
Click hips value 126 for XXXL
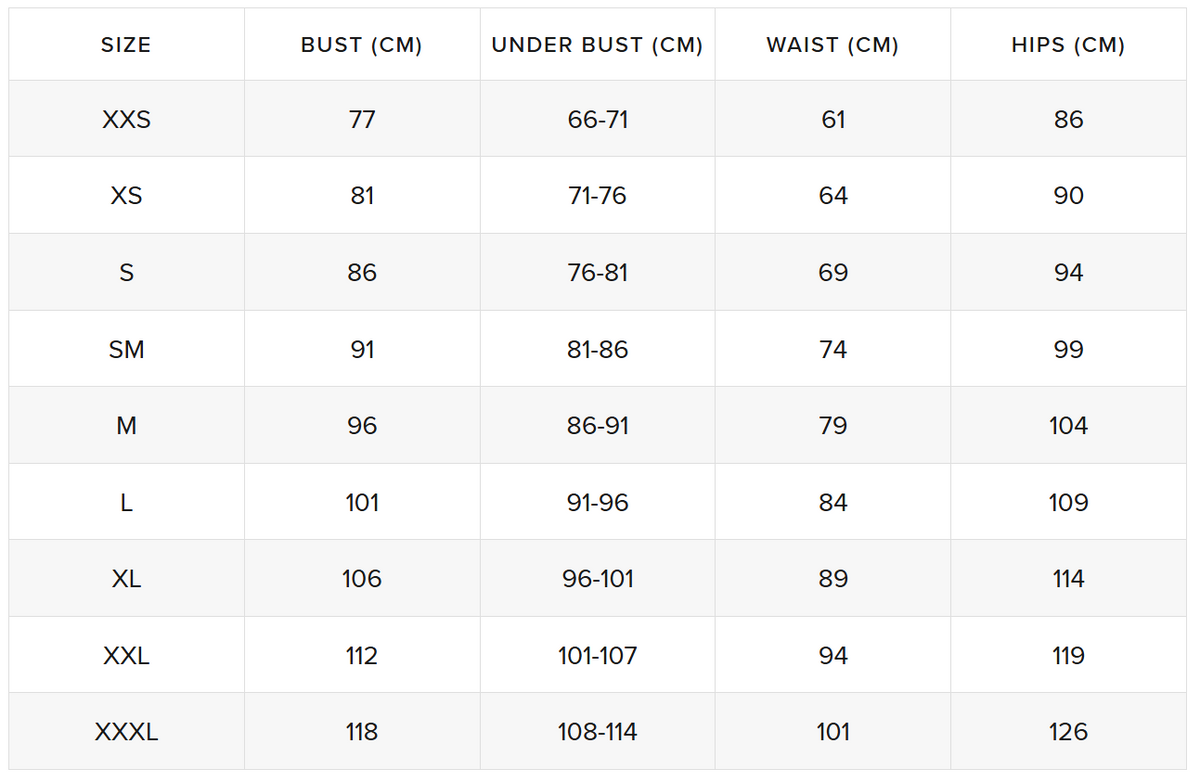[x=1068, y=732]
